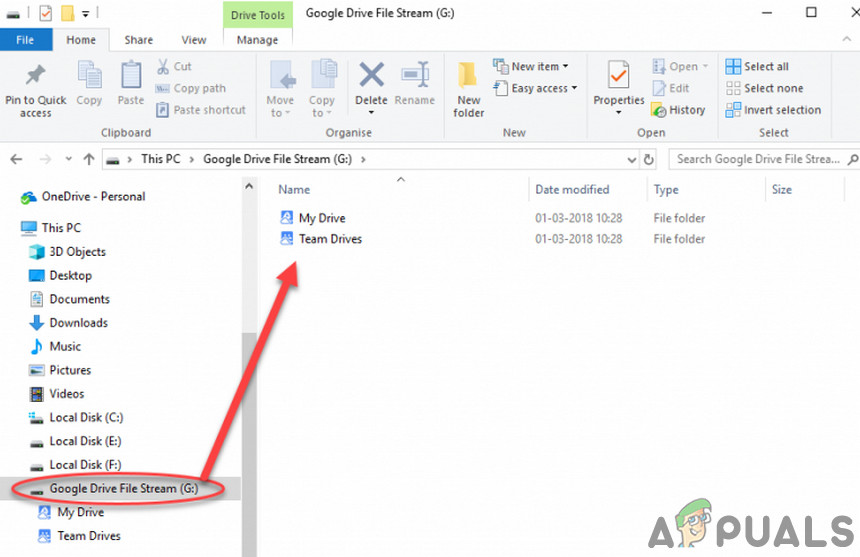Click Copy path in the ribbon
The image size is (860, 557).
(190, 88)
